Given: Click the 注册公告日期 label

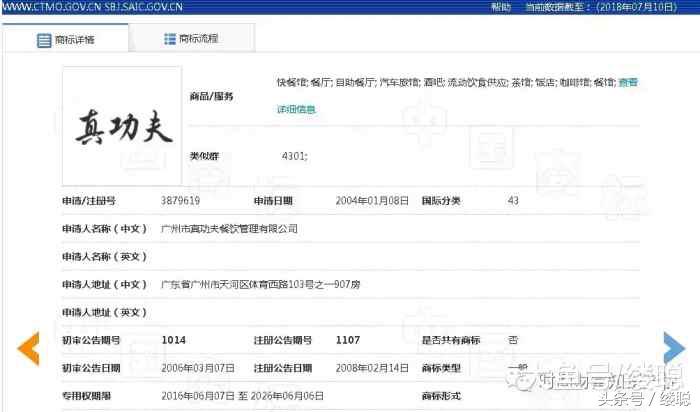Looking at the screenshot, I should coord(283,368).
